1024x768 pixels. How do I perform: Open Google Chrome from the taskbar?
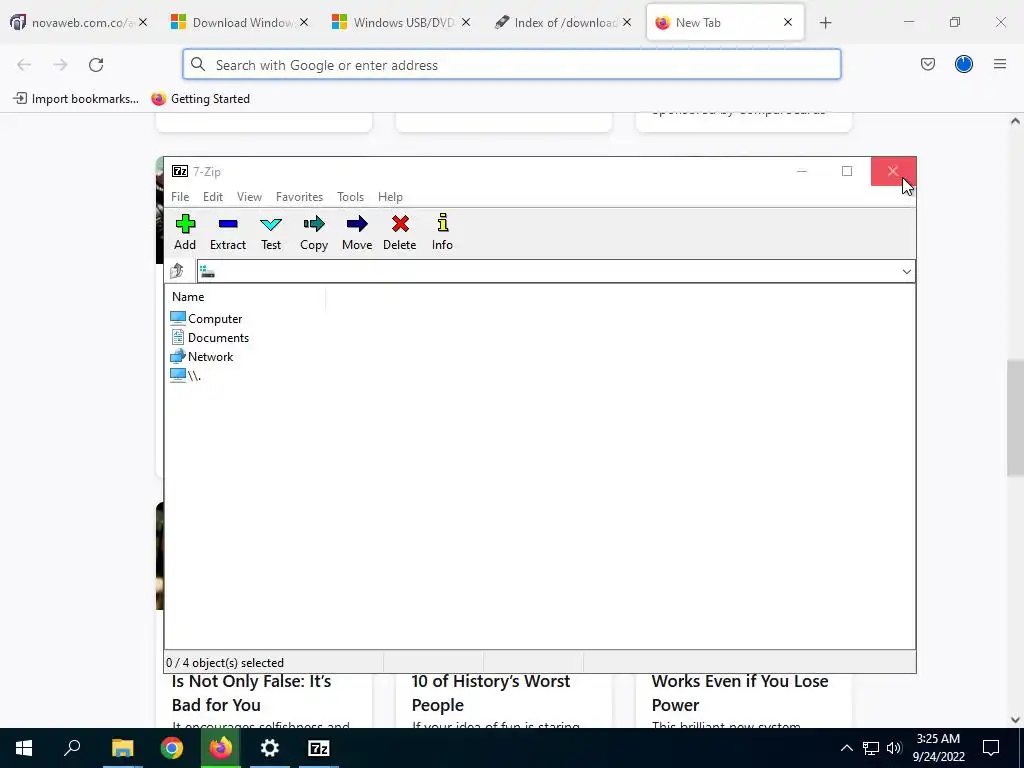pos(172,748)
